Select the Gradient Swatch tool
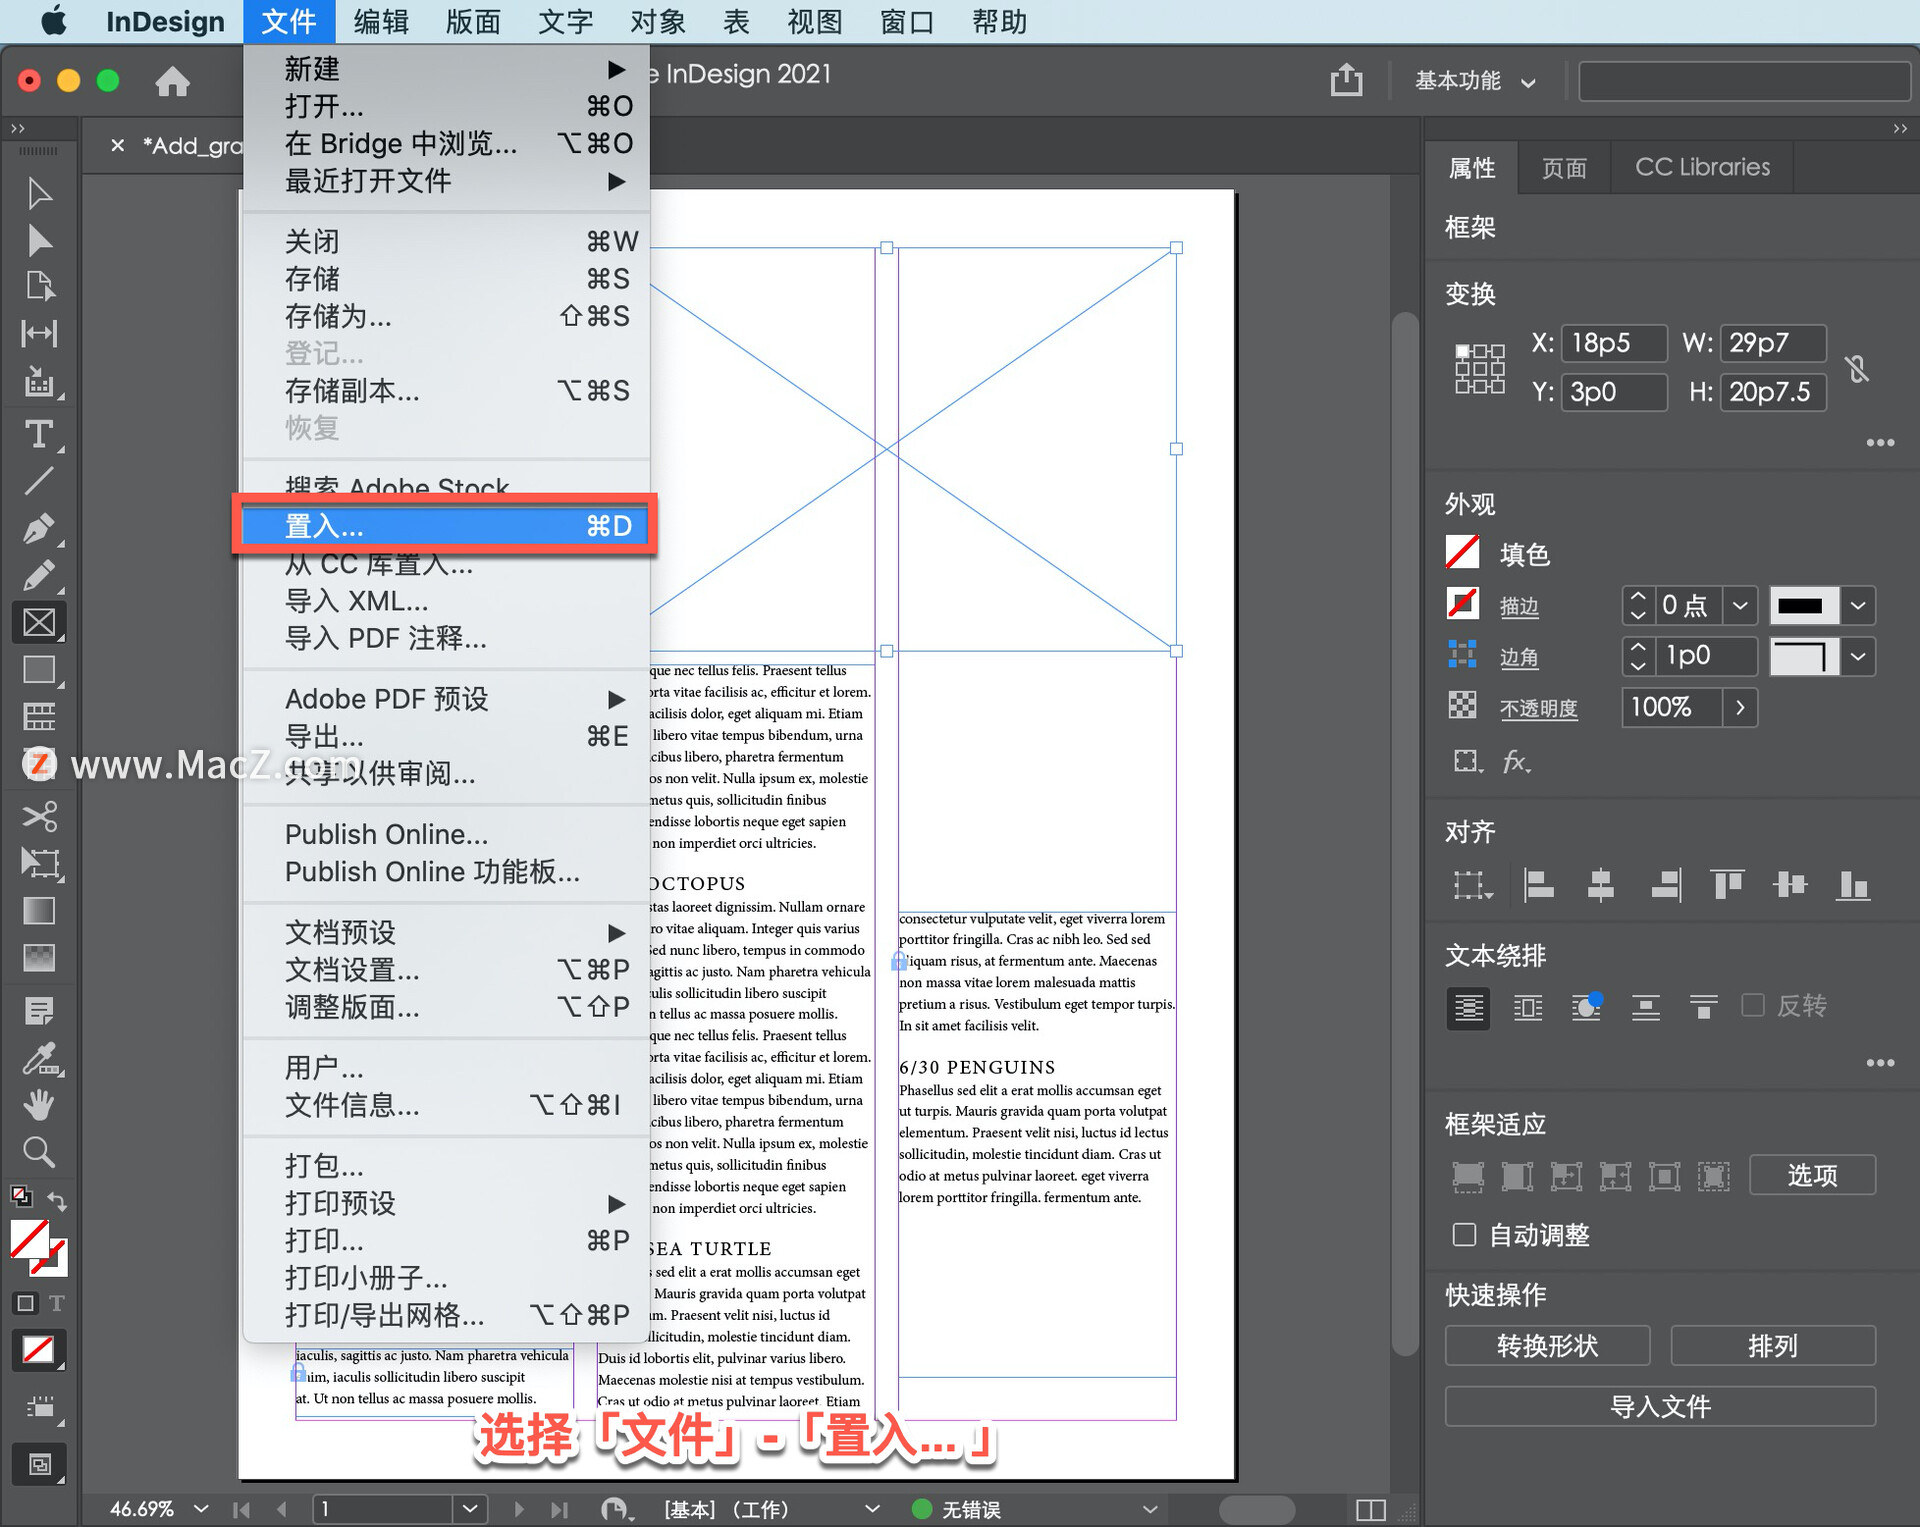 click(39, 911)
